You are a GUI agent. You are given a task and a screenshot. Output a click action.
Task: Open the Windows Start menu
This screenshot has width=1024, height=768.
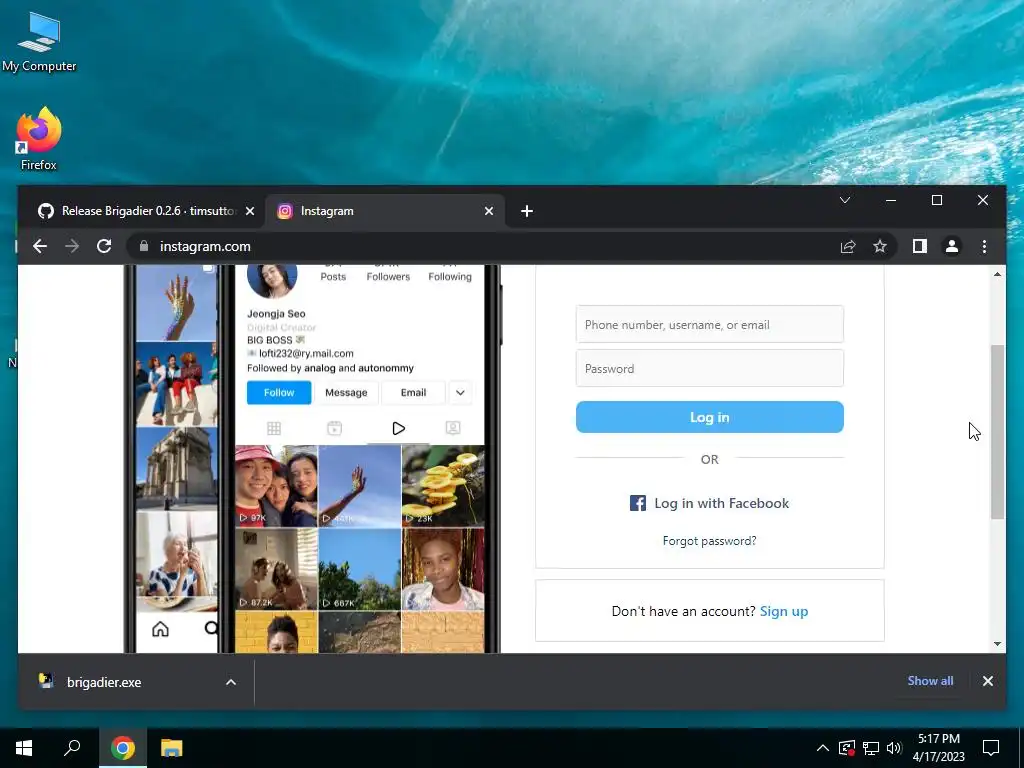24,748
